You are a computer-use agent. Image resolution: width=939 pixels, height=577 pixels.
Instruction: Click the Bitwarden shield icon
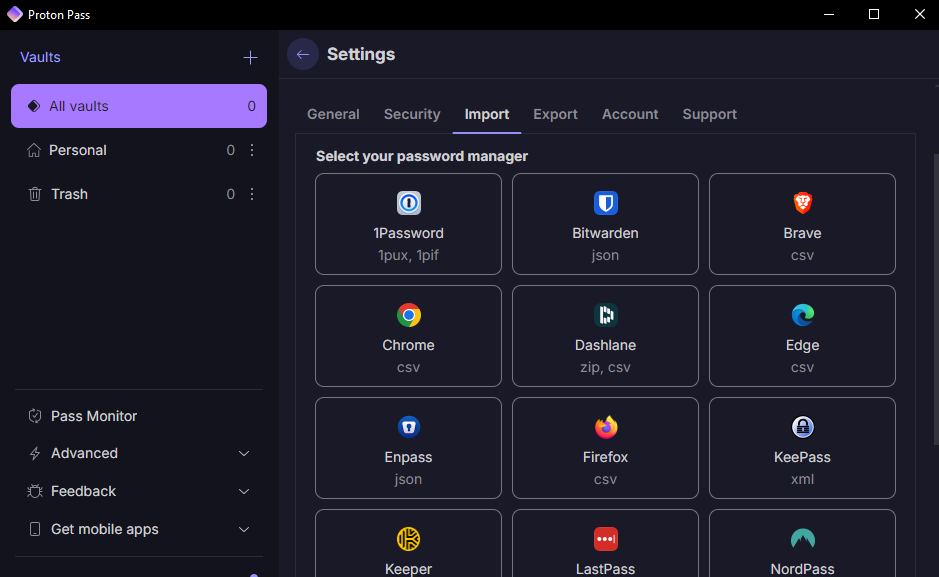coord(605,203)
